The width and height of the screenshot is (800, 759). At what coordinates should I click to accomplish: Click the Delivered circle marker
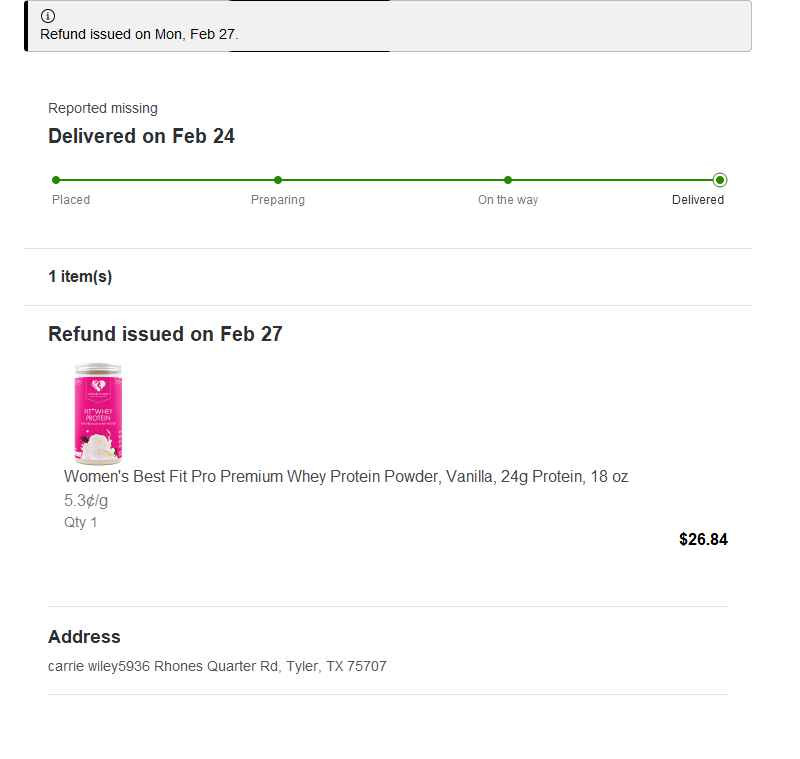point(720,180)
